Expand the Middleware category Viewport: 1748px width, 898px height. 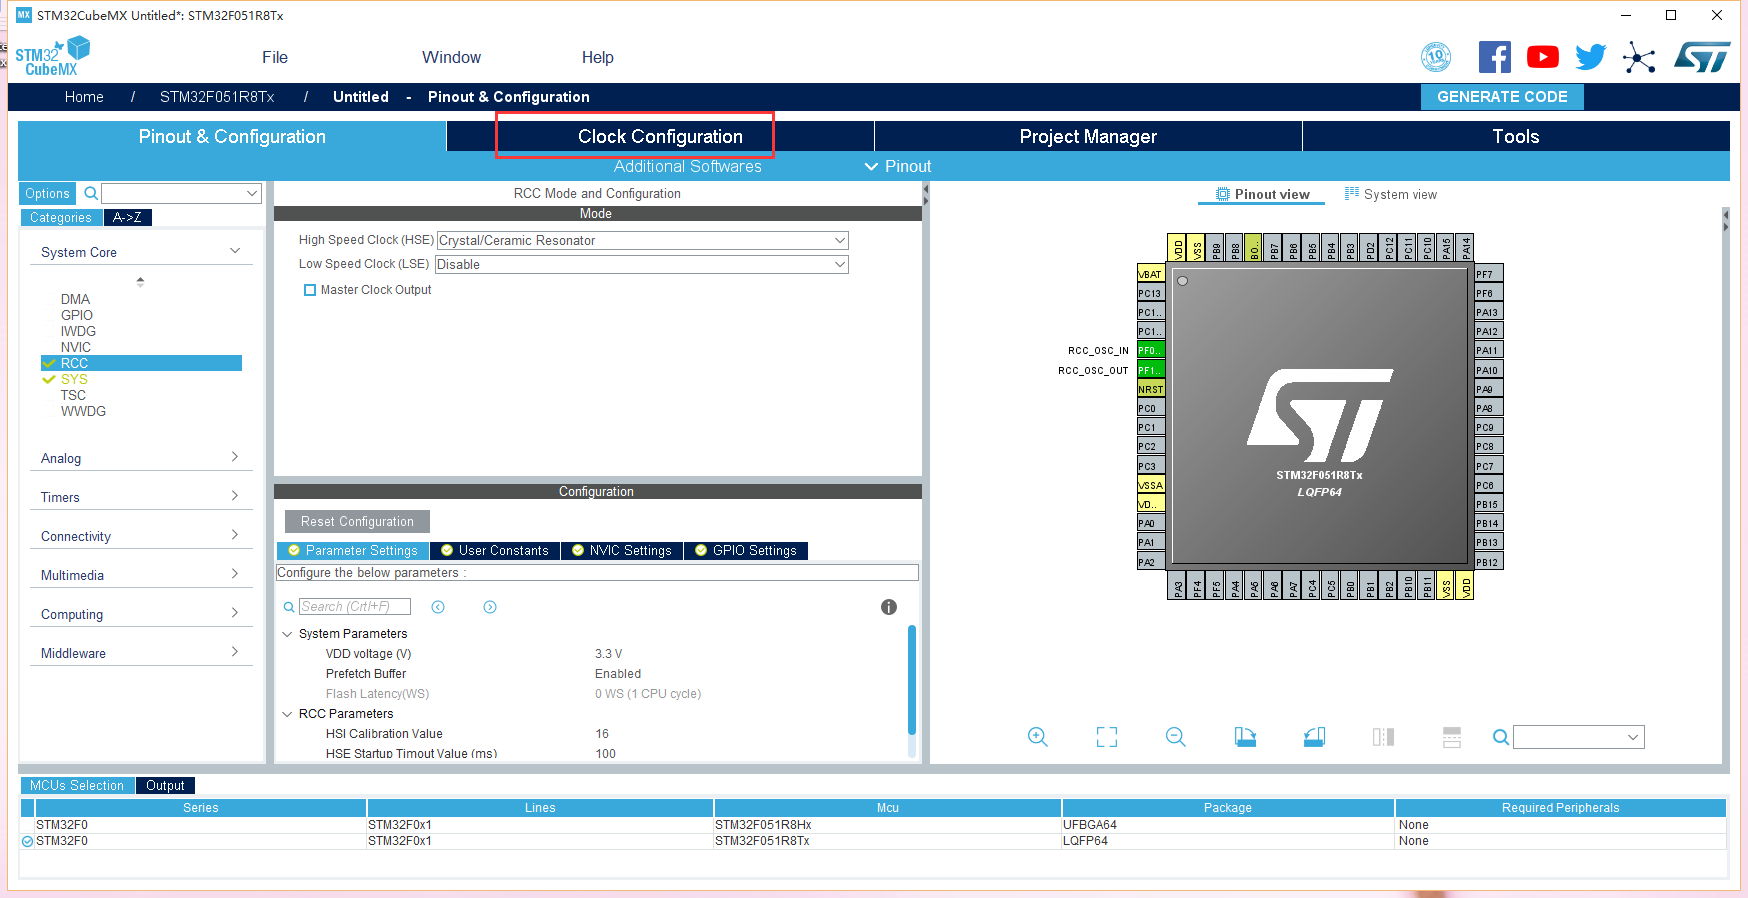[235, 652]
